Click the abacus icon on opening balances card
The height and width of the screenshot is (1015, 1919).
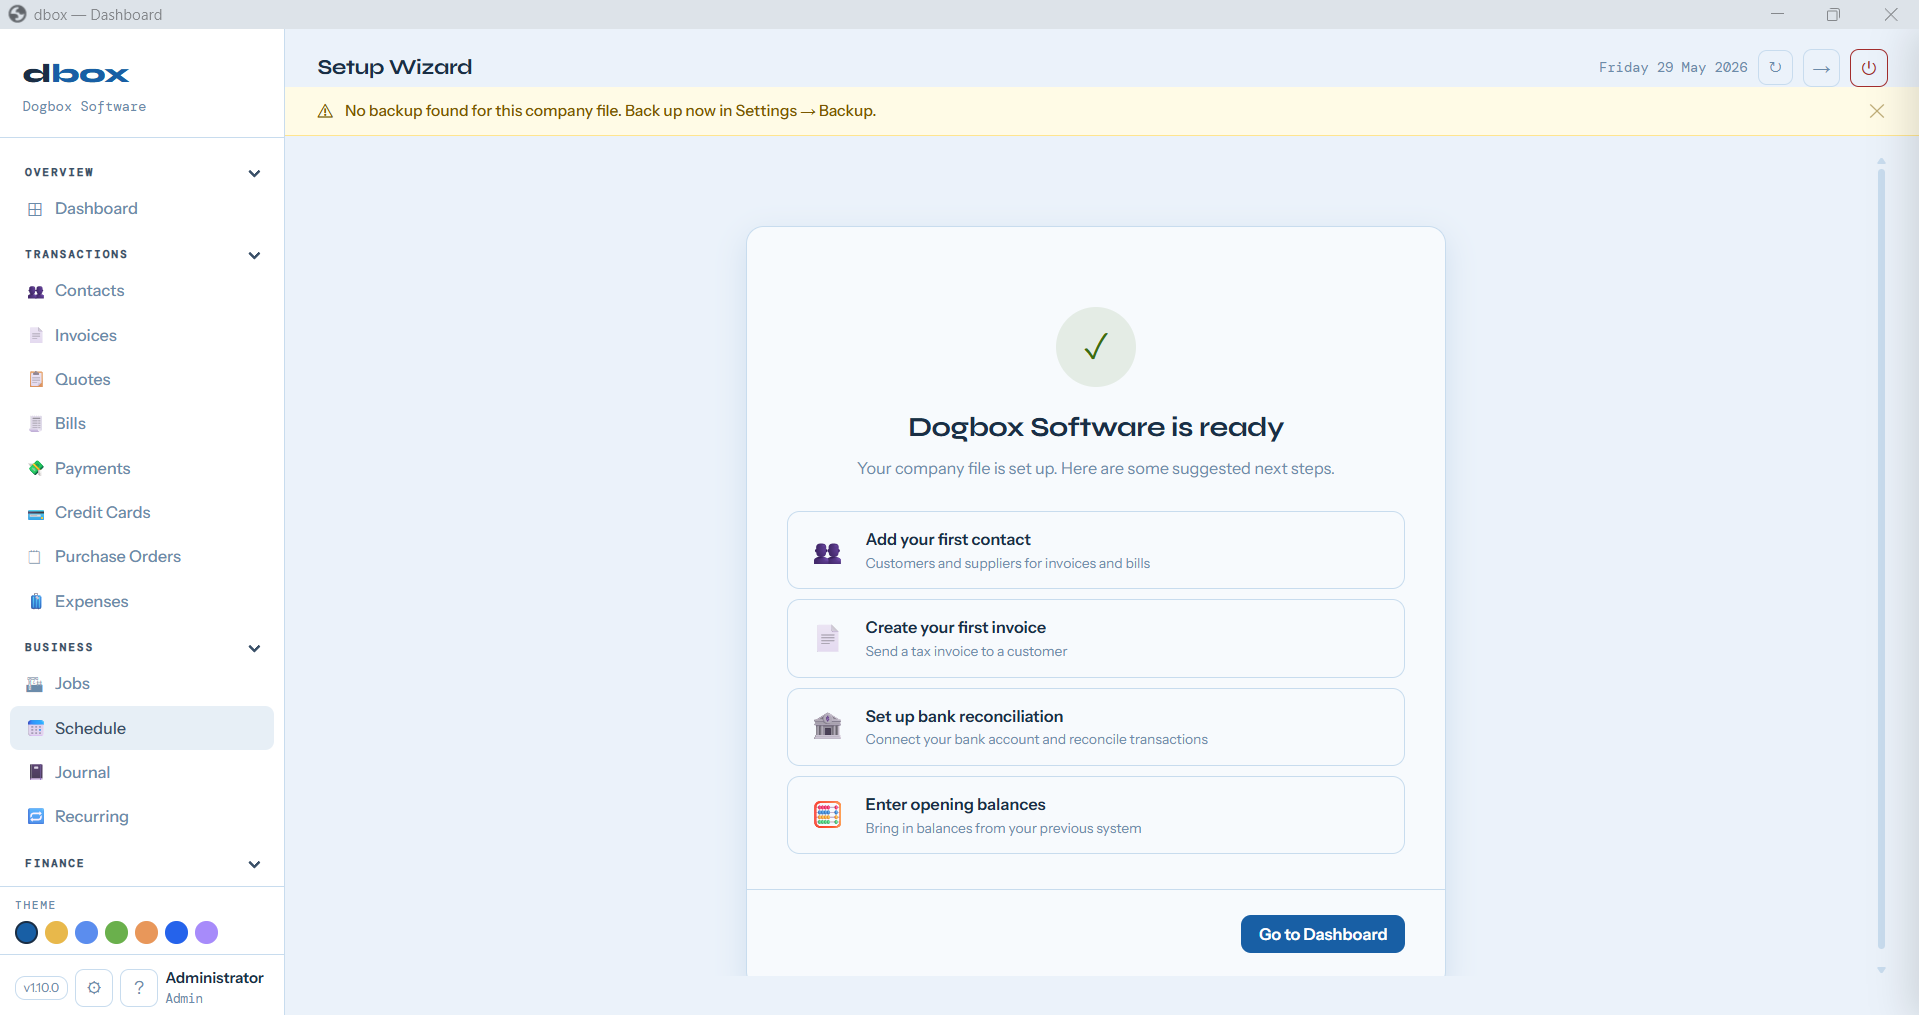click(x=827, y=815)
